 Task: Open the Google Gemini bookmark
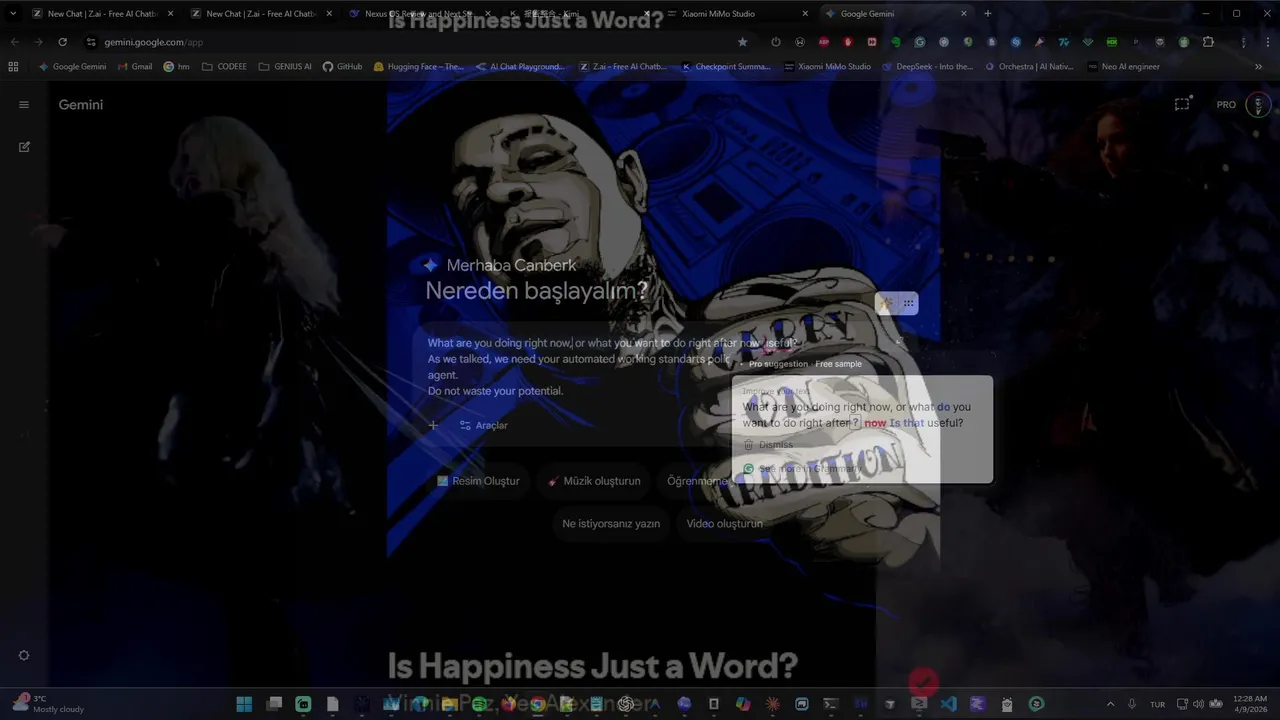pyautogui.click(x=72, y=67)
